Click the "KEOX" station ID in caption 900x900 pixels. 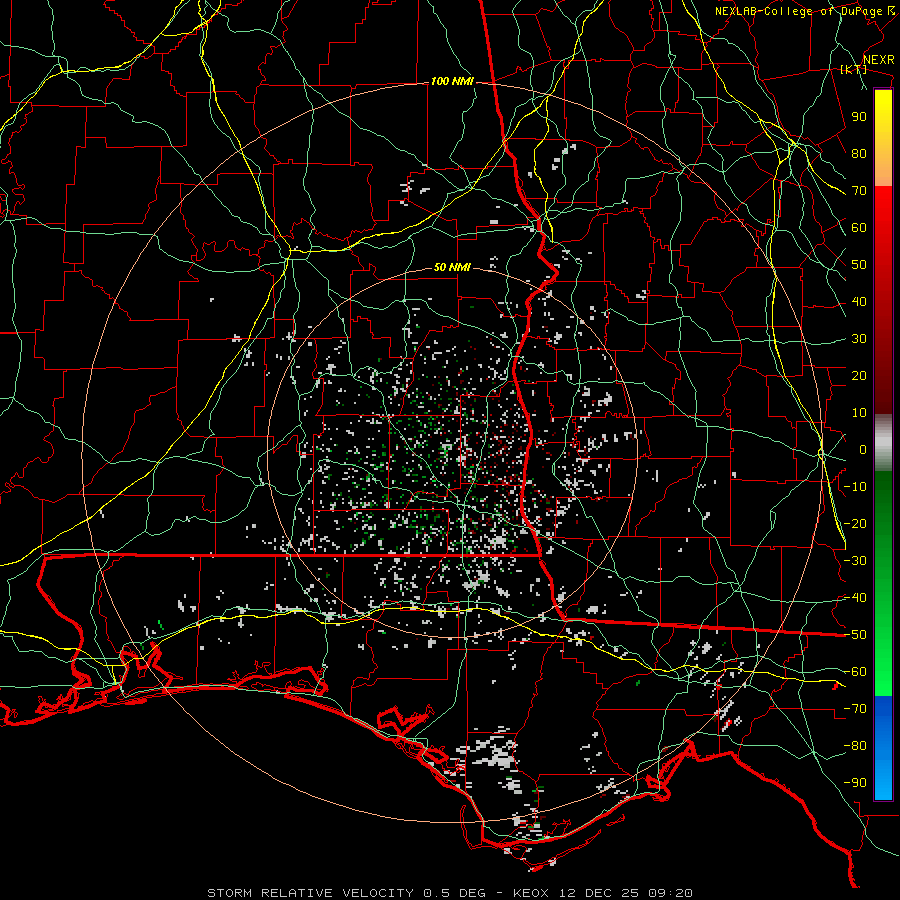point(530,893)
